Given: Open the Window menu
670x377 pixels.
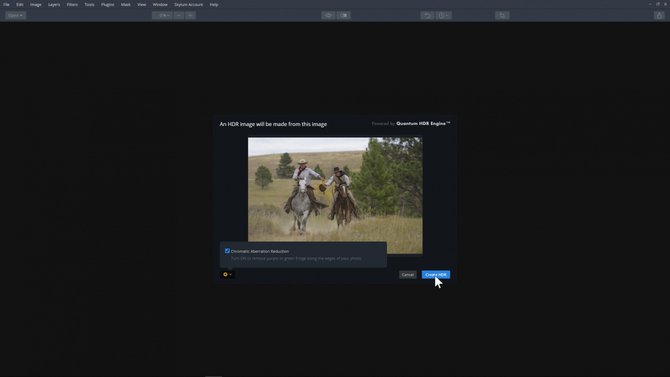Looking at the screenshot, I should pyautogui.click(x=160, y=4).
